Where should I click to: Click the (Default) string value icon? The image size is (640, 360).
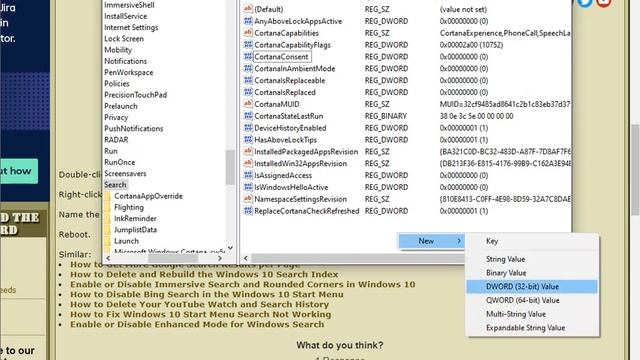248,9
